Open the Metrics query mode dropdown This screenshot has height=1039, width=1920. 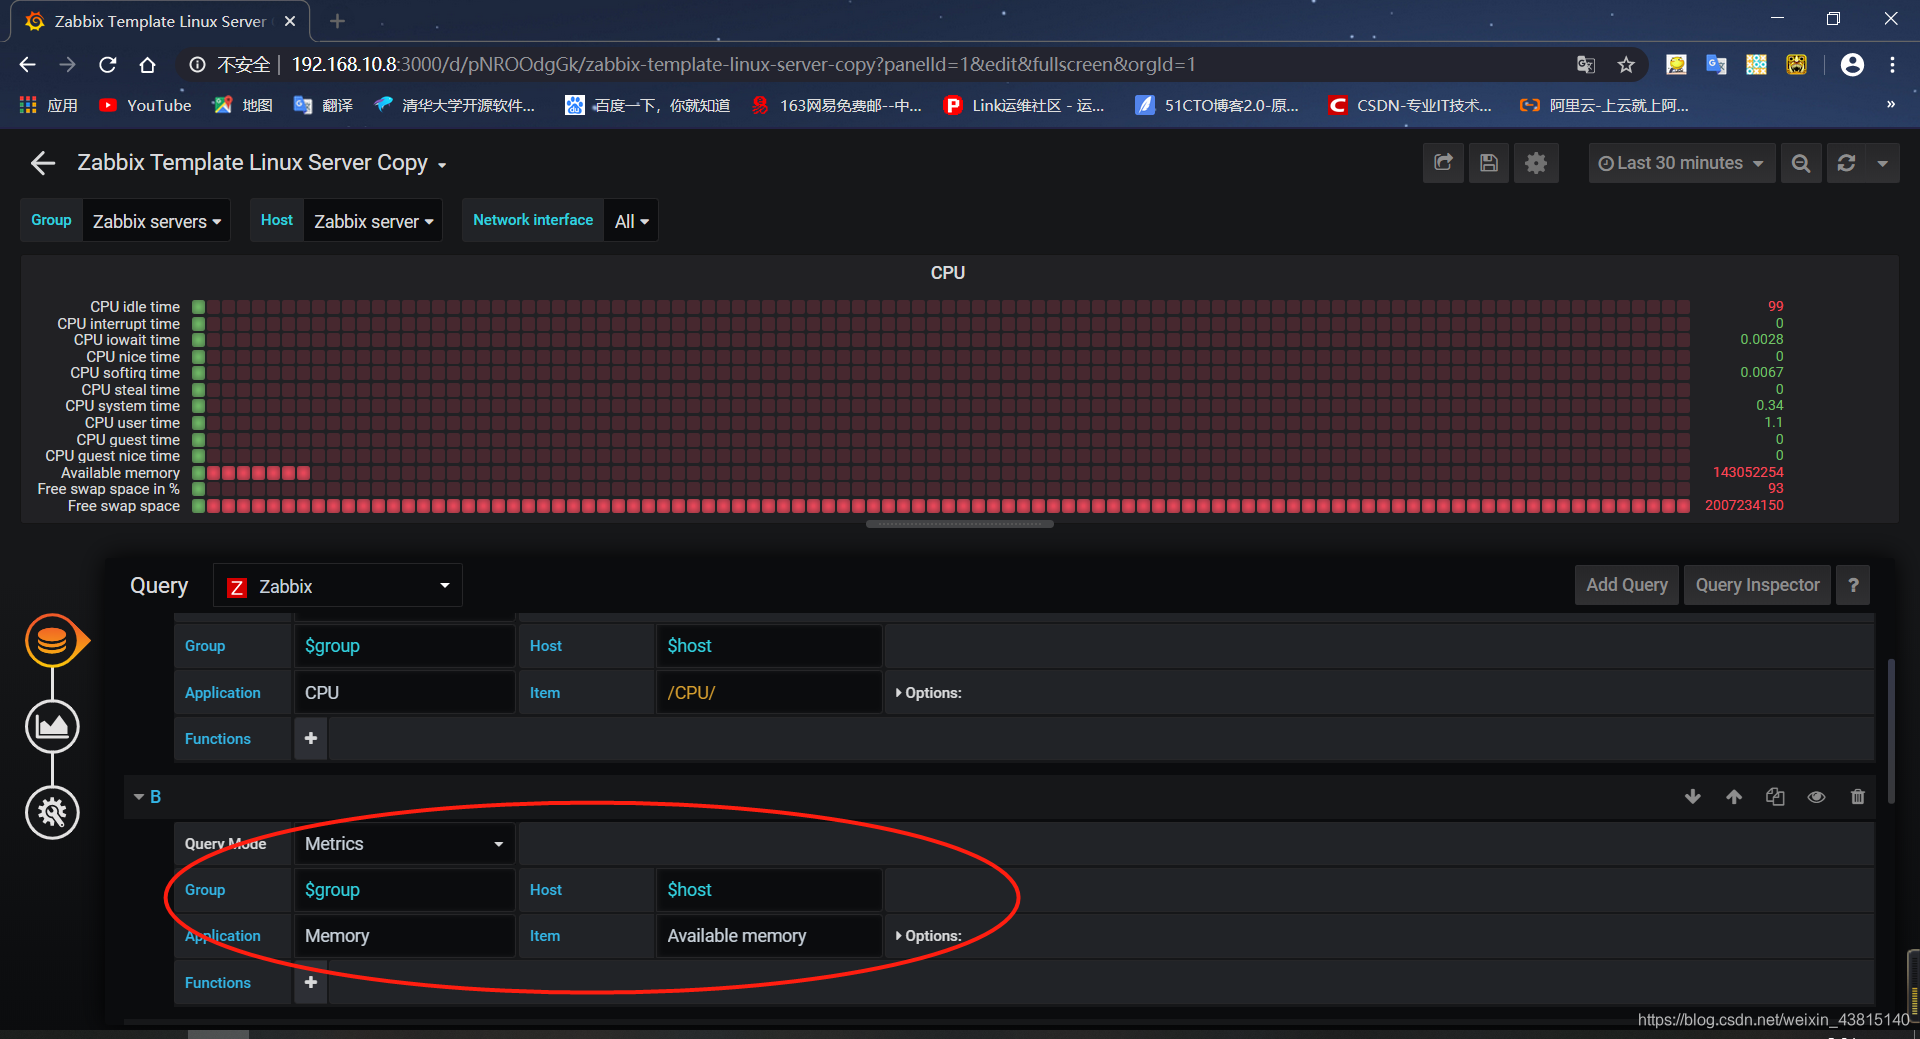404,844
